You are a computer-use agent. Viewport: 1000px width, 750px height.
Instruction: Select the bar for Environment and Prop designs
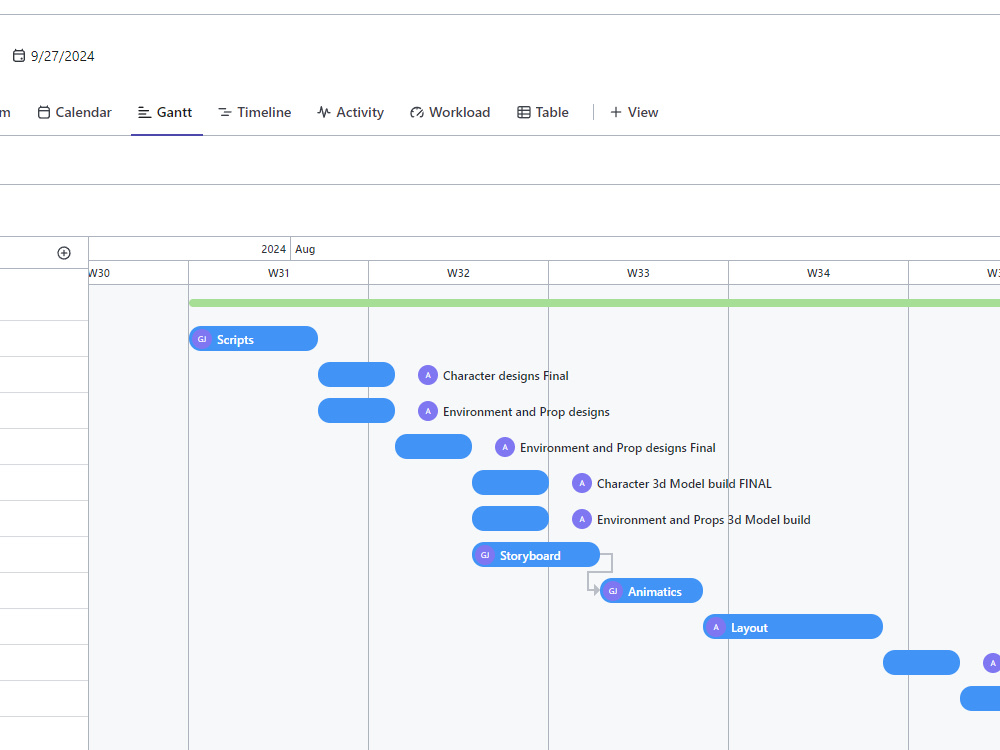(357, 411)
